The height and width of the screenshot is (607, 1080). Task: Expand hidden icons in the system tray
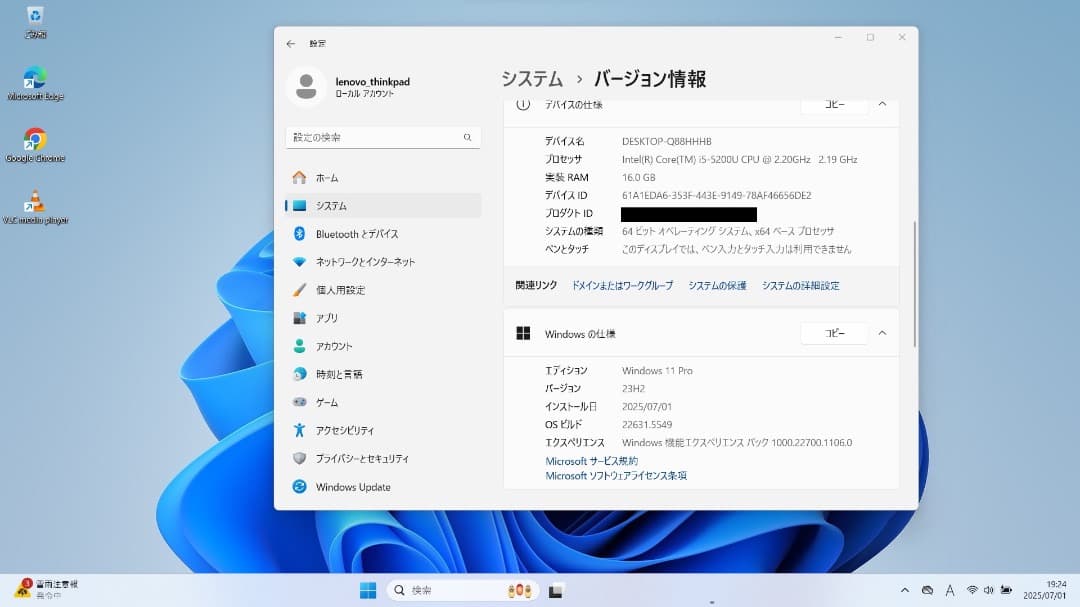point(904,590)
